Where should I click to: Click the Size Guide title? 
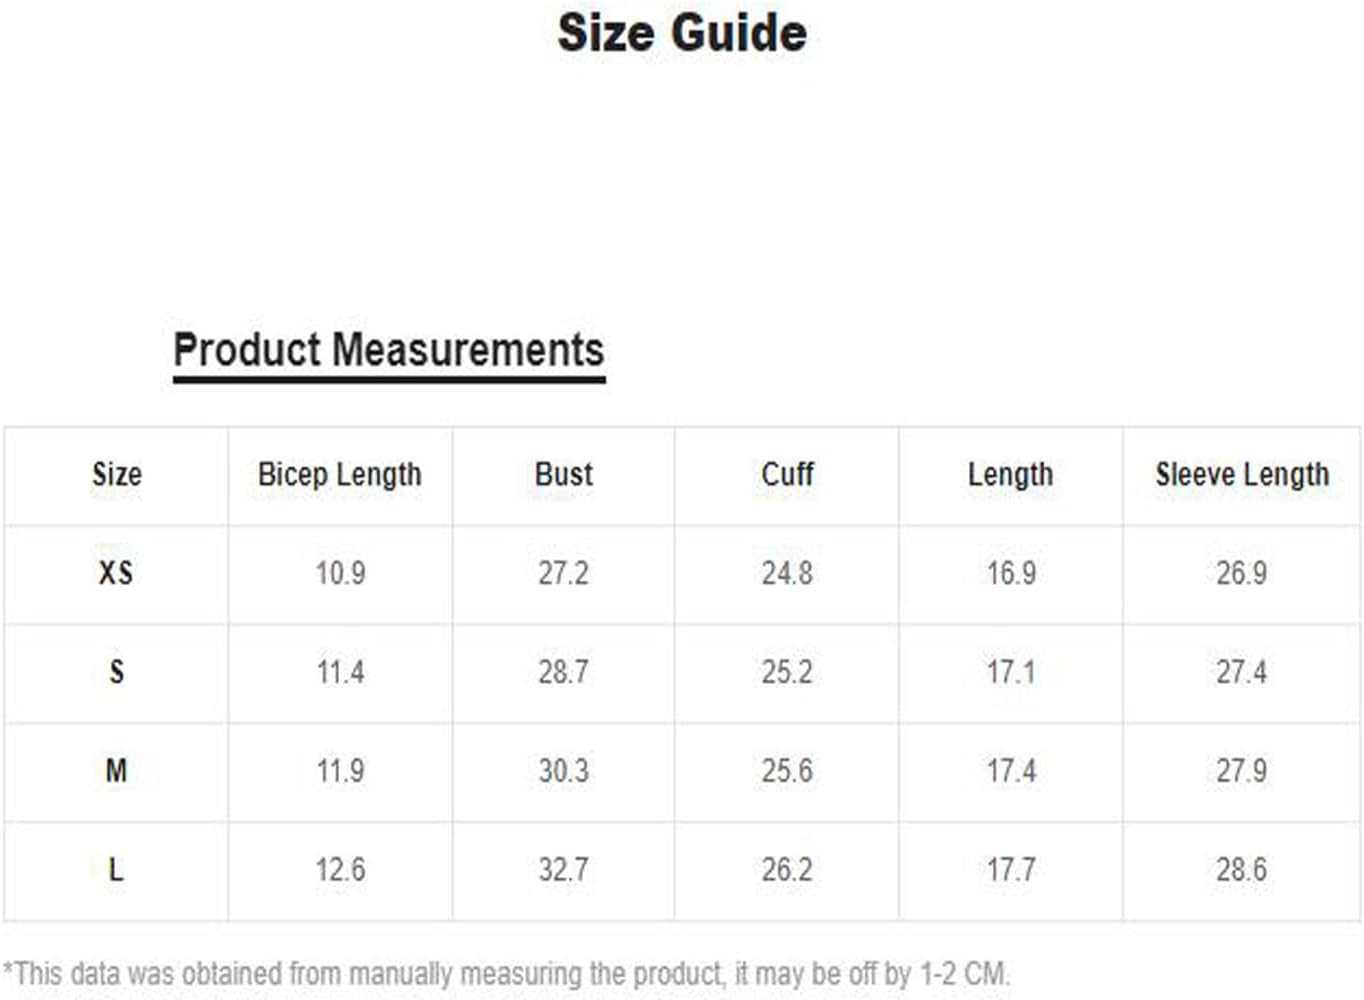[x=682, y=32]
